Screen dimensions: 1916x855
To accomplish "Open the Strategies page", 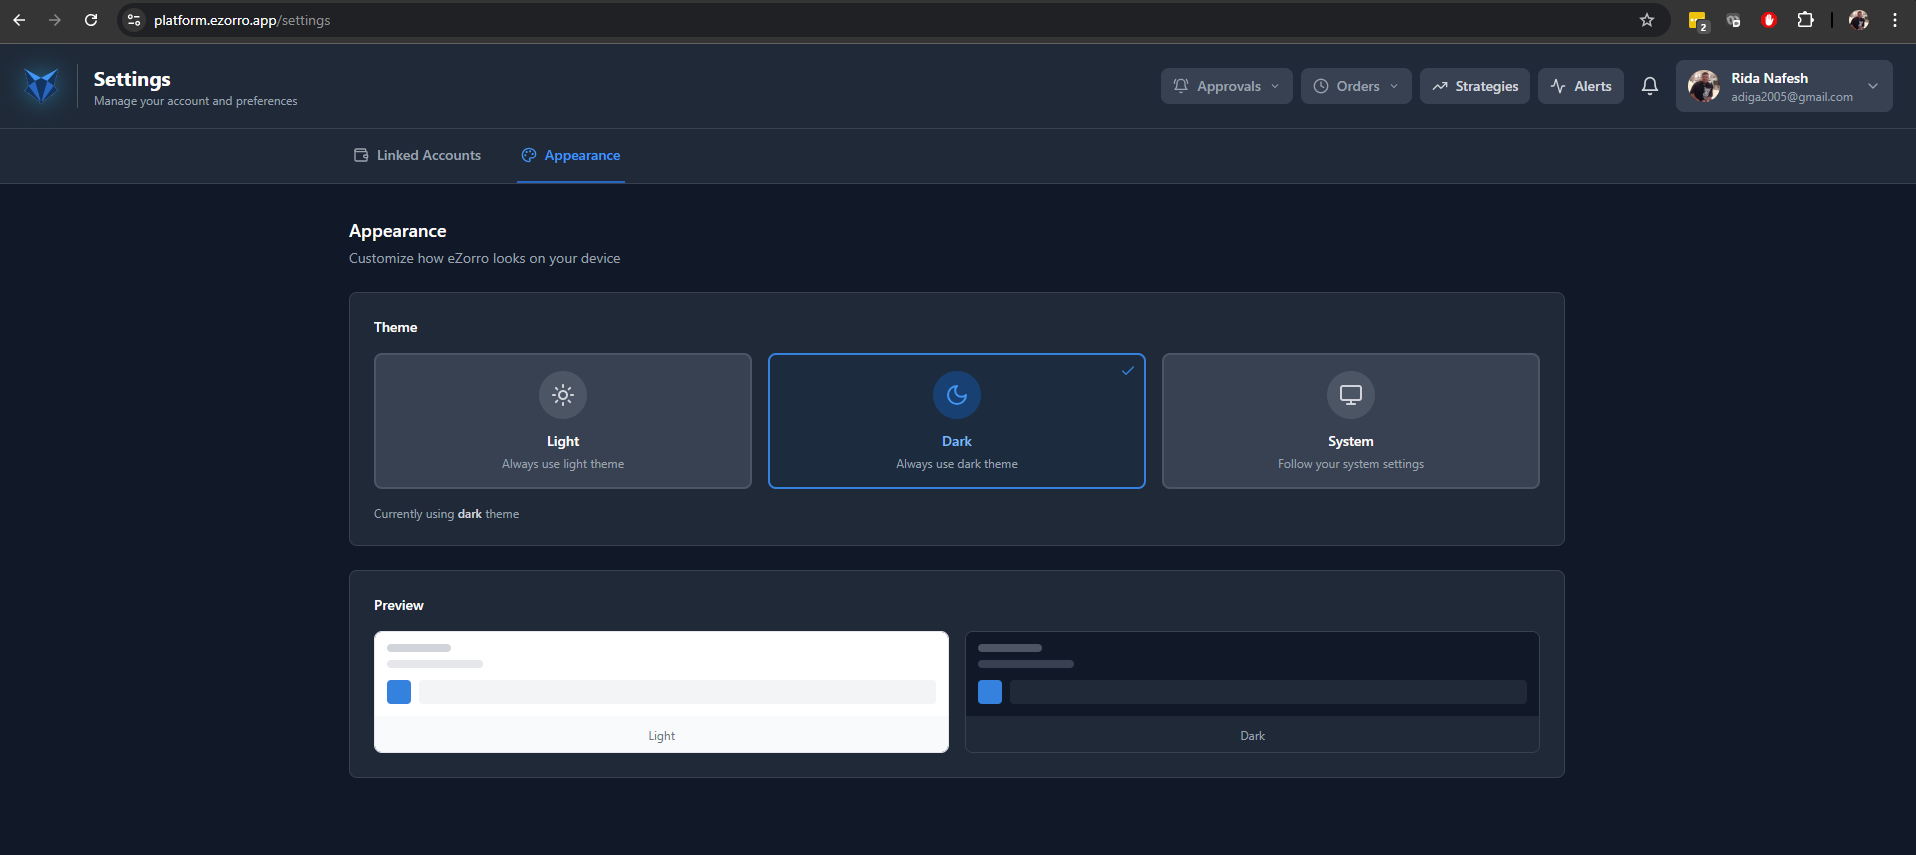I will [x=1475, y=86].
